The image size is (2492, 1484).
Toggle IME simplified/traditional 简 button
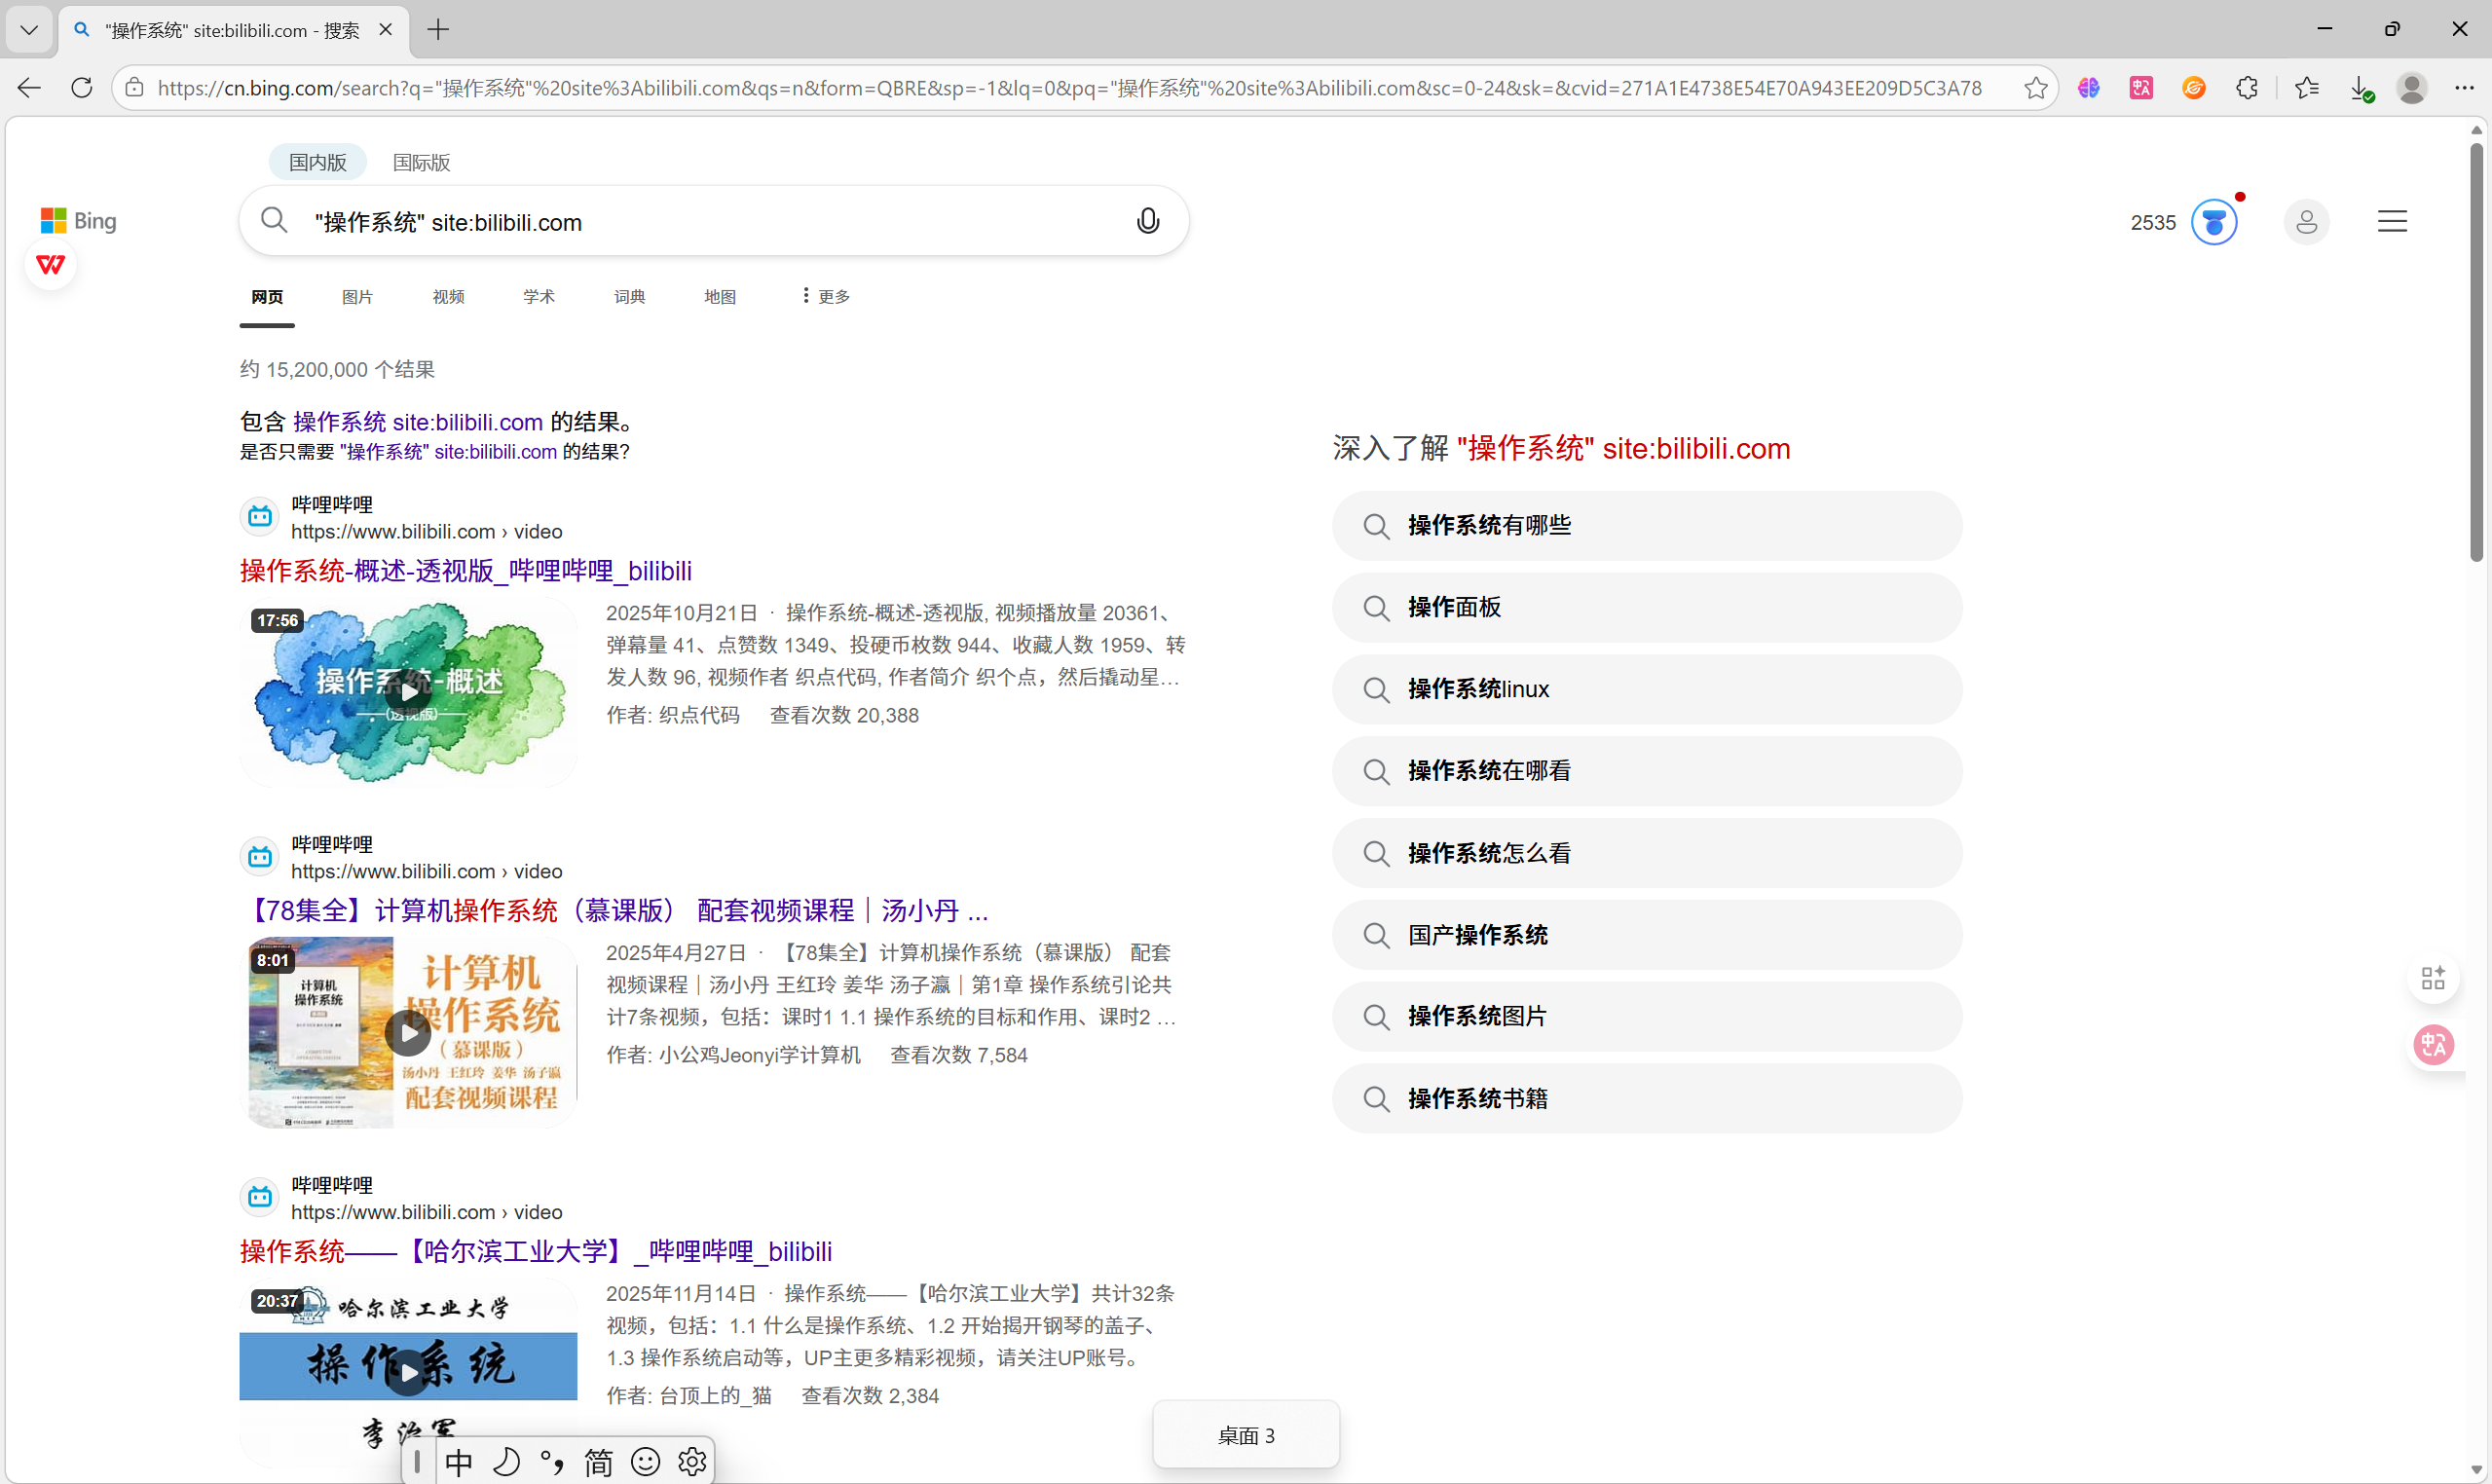[598, 1462]
